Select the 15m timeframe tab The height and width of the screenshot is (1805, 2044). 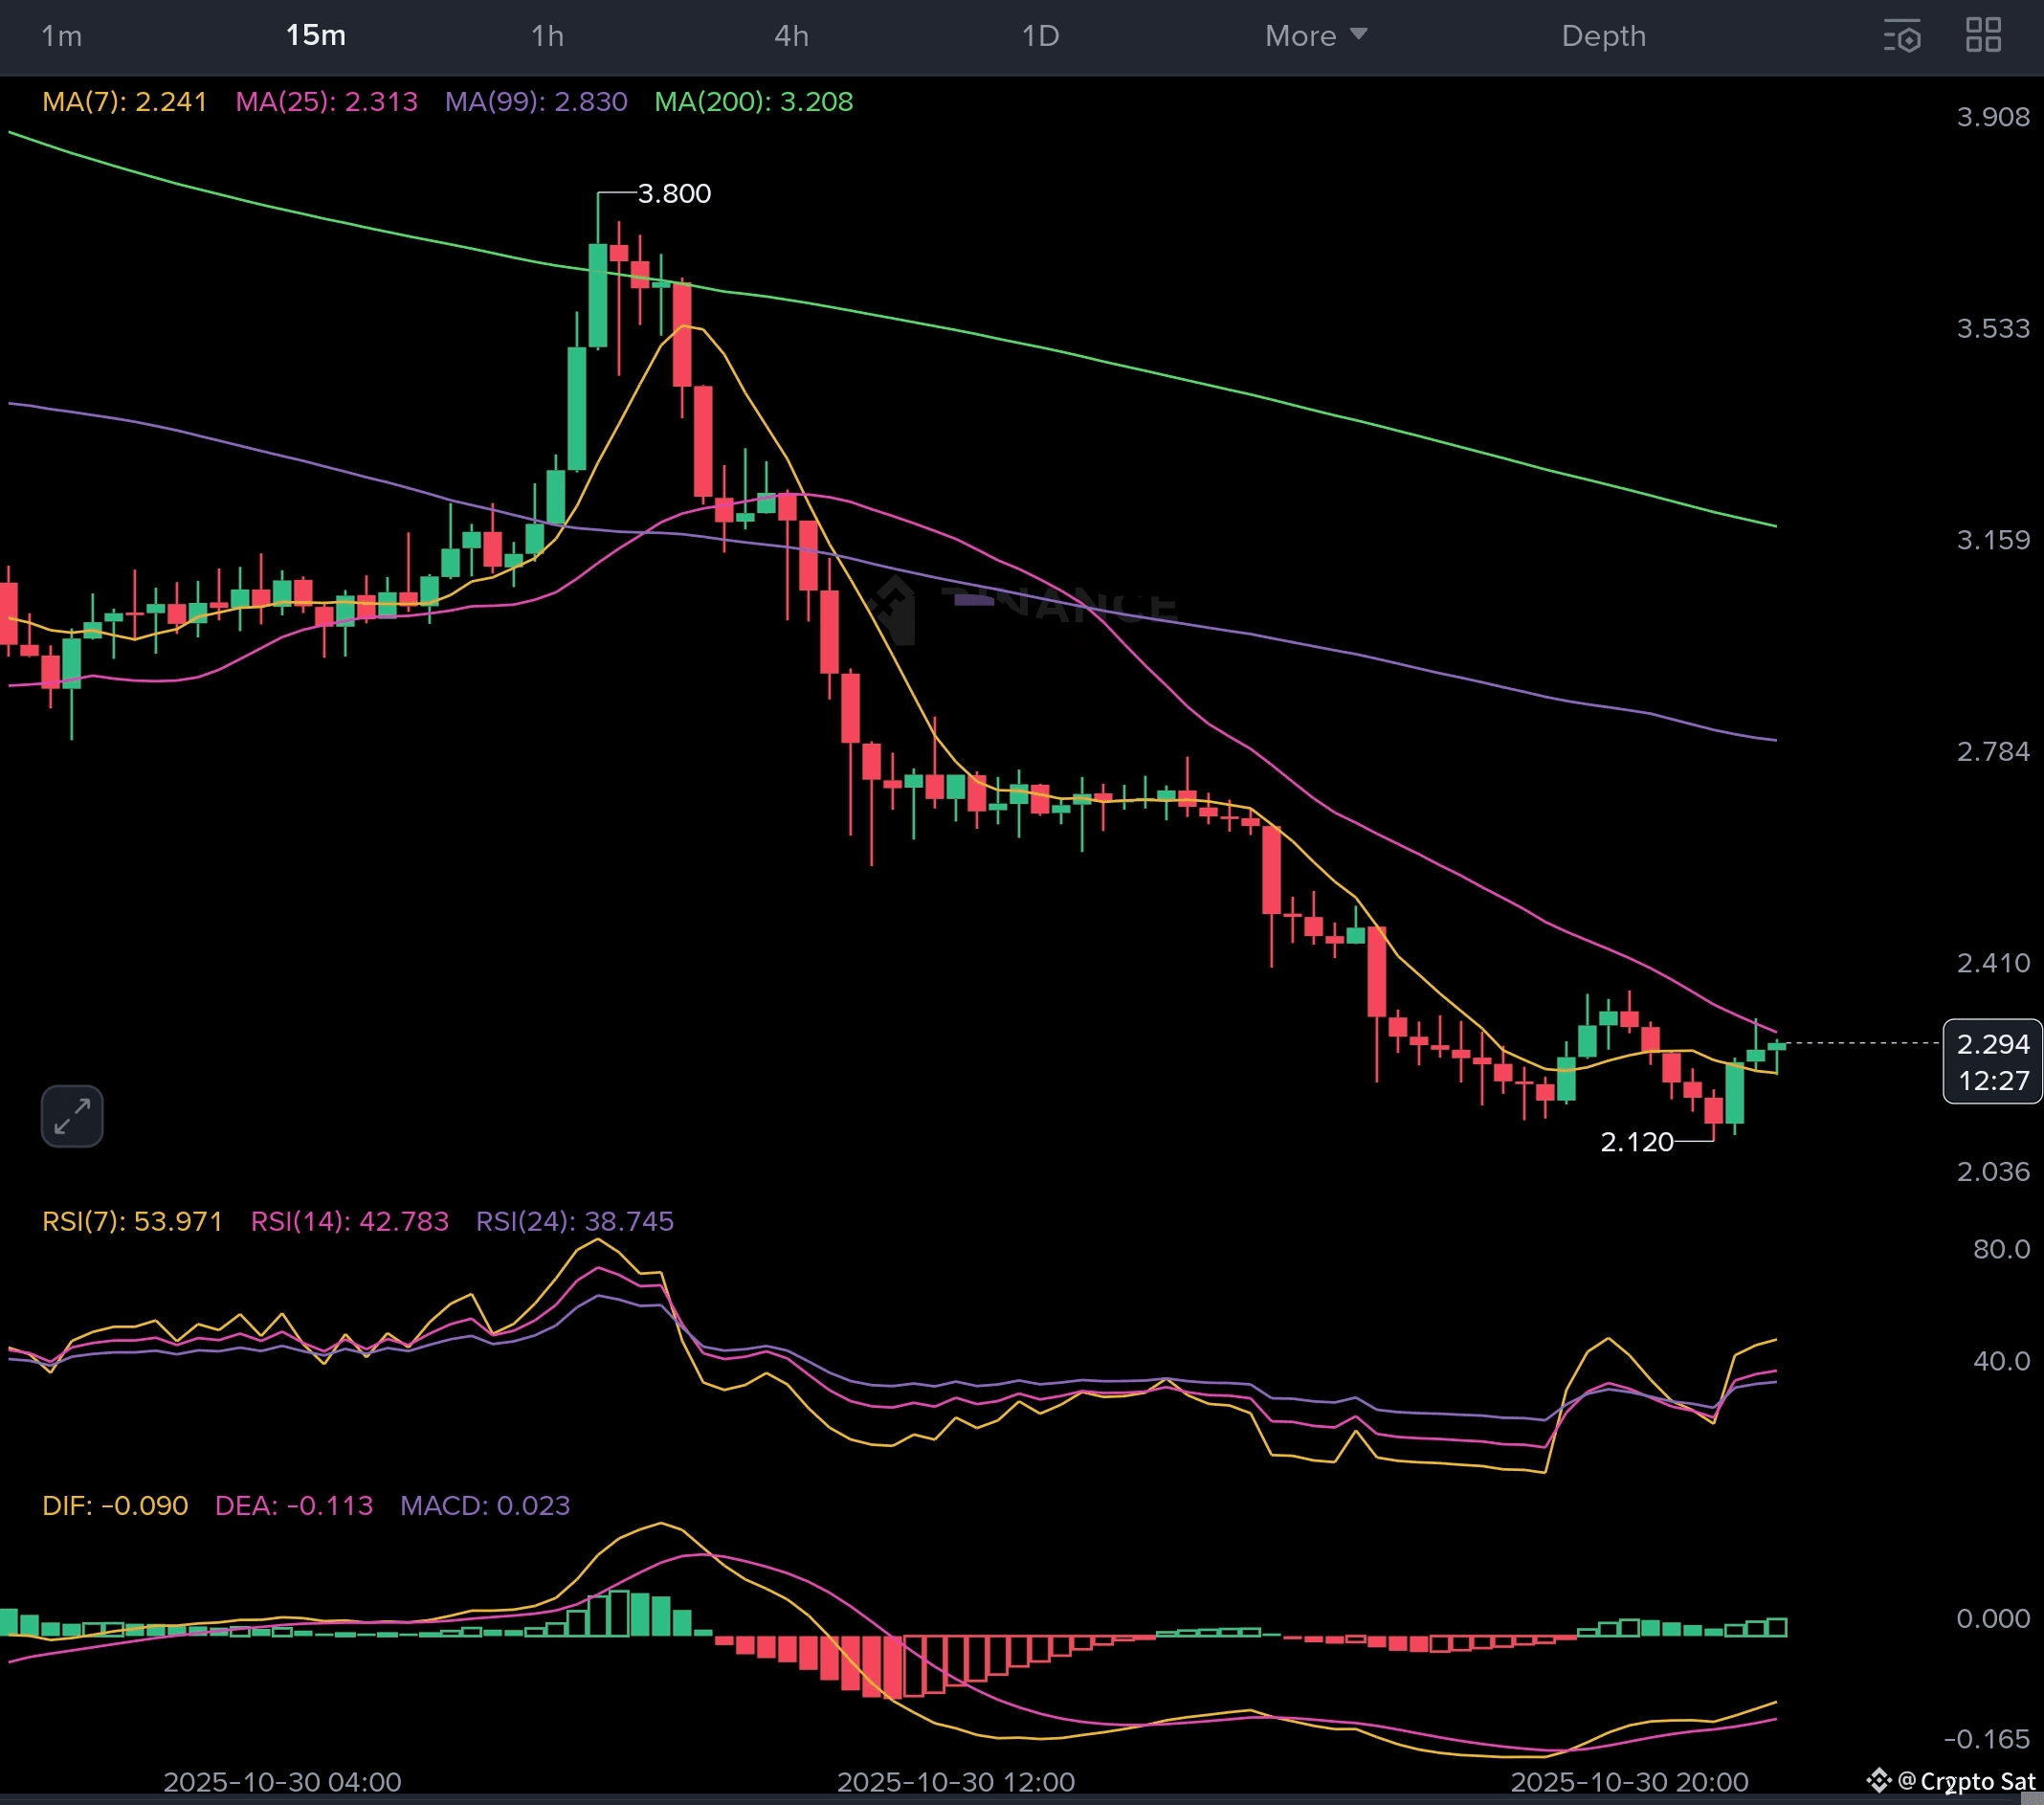coord(316,36)
